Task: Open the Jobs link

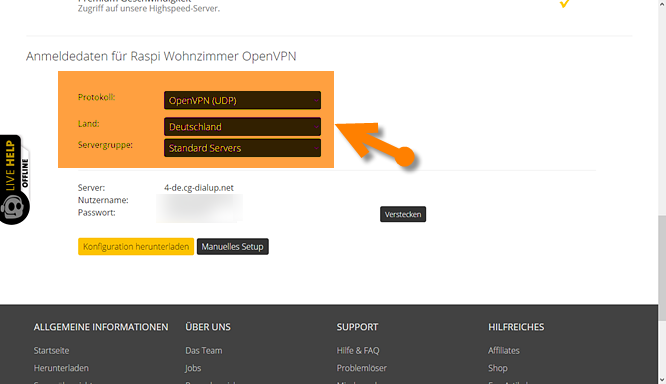Action: pos(193,368)
